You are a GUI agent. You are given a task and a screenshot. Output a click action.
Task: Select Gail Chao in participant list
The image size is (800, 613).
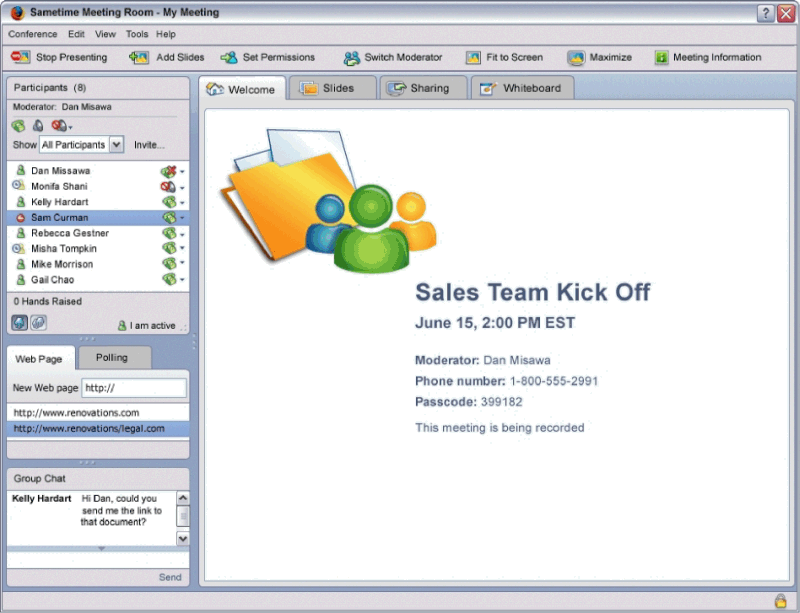pyautogui.click(x=98, y=280)
